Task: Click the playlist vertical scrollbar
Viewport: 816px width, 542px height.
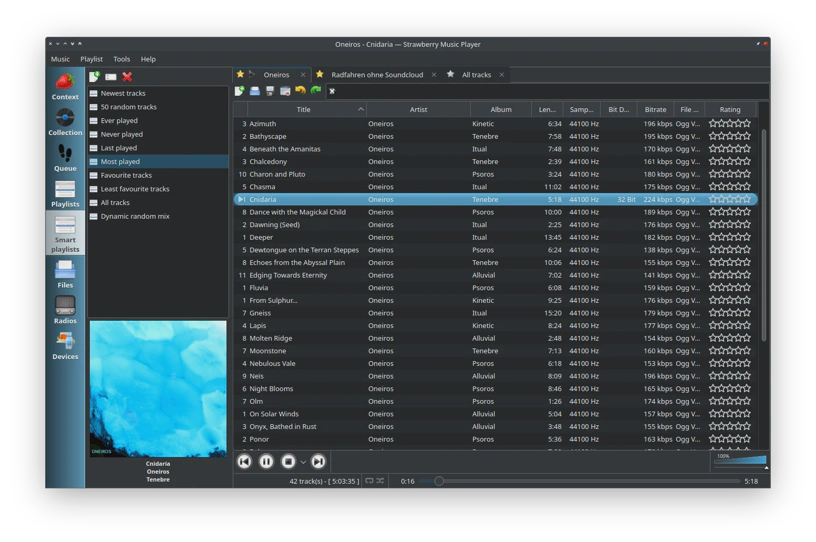Action: [764, 234]
